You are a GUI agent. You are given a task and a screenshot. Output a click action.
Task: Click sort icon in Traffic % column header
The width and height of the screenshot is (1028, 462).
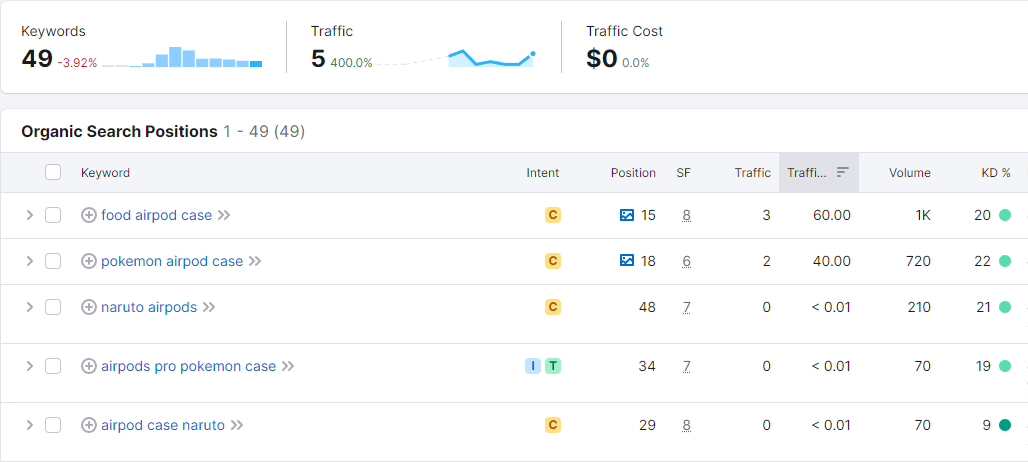[842, 172]
